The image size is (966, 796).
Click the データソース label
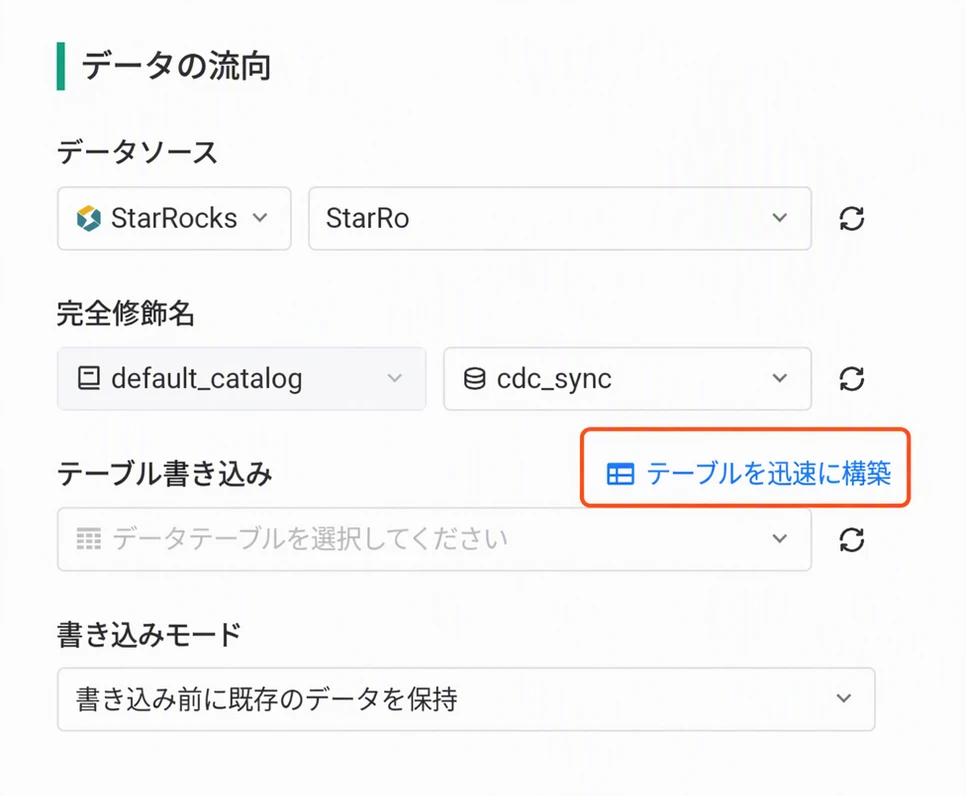click(x=137, y=152)
